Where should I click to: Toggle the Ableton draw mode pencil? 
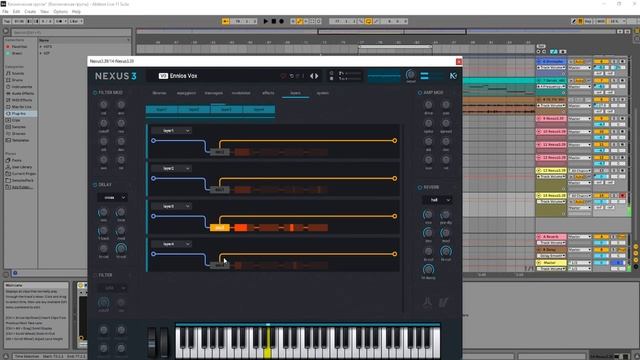[573, 21]
